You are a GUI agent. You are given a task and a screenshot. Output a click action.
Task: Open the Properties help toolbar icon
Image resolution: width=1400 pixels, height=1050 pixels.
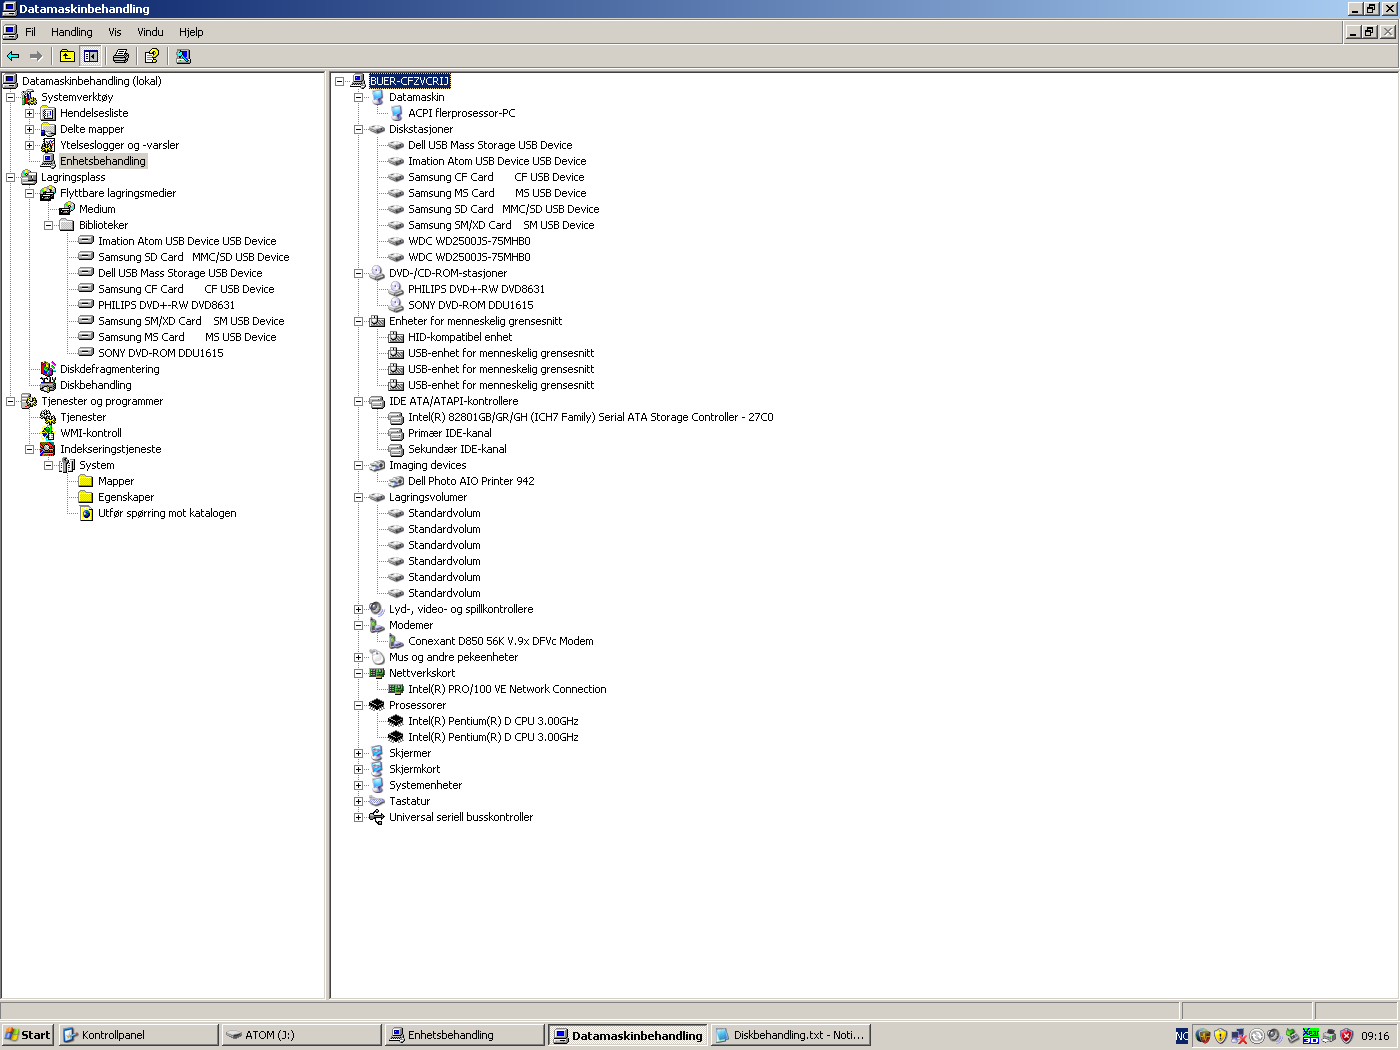click(x=152, y=56)
